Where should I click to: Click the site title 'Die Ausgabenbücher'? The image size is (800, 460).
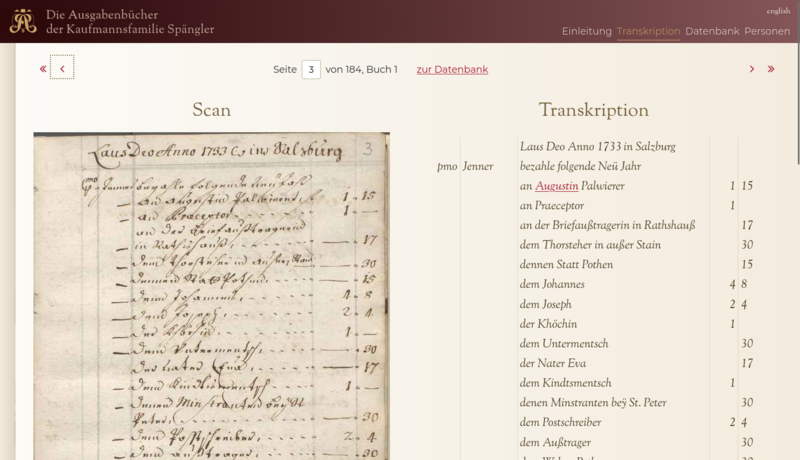pyautogui.click(x=115, y=14)
